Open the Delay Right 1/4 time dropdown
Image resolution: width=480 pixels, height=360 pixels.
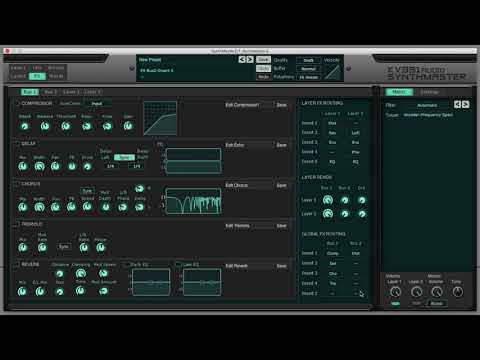(x=137, y=166)
